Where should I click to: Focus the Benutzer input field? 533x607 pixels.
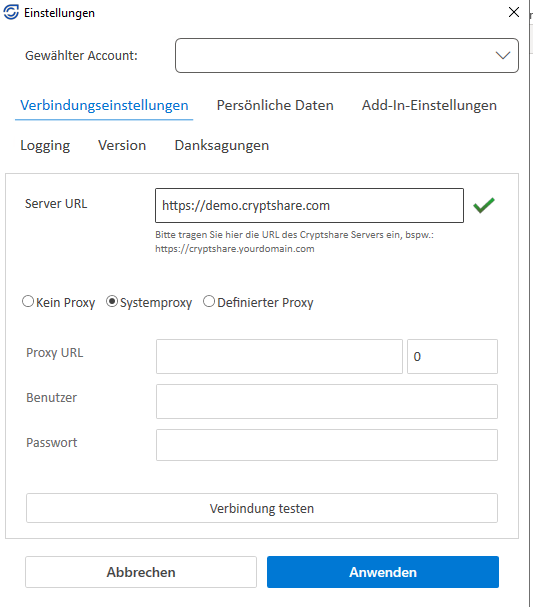(327, 401)
